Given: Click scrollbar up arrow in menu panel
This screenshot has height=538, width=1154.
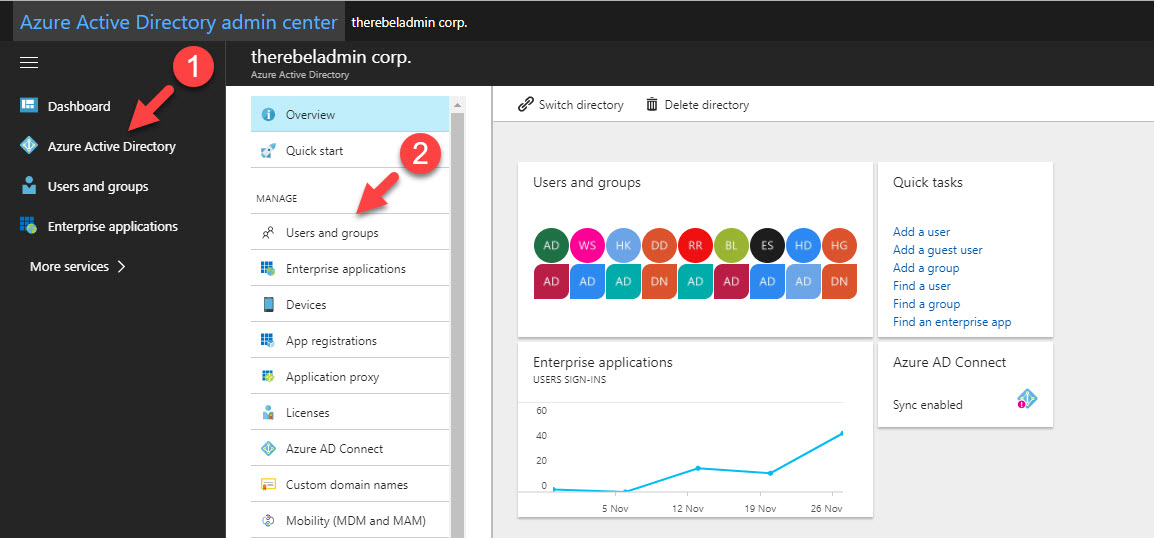Looking at the screenshot, I should 456,105.
